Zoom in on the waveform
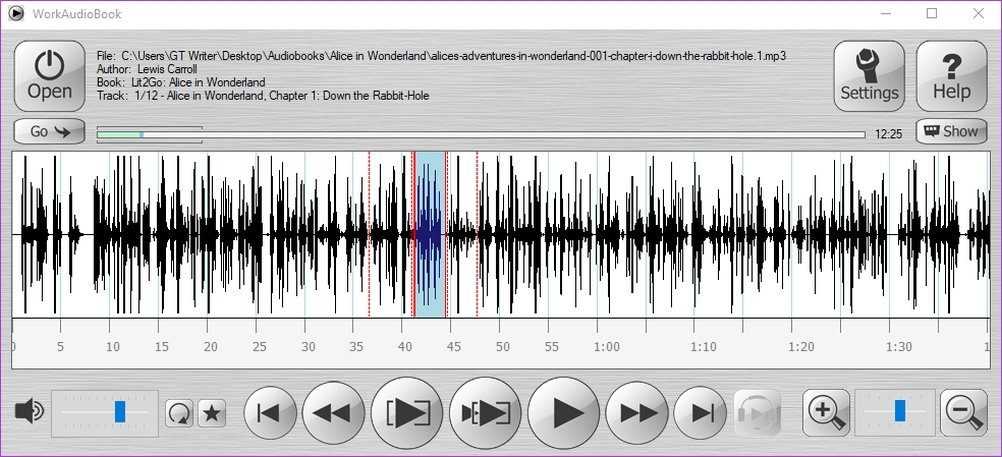 click(x=827, y=412)
